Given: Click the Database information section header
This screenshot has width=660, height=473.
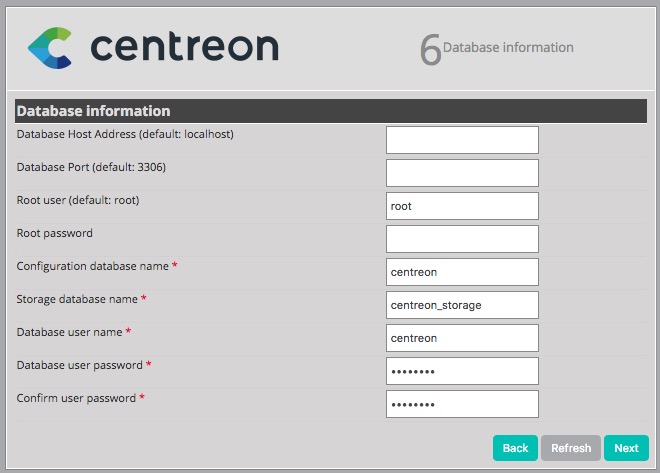Looking at the screenshot, I should click(93, 111).
